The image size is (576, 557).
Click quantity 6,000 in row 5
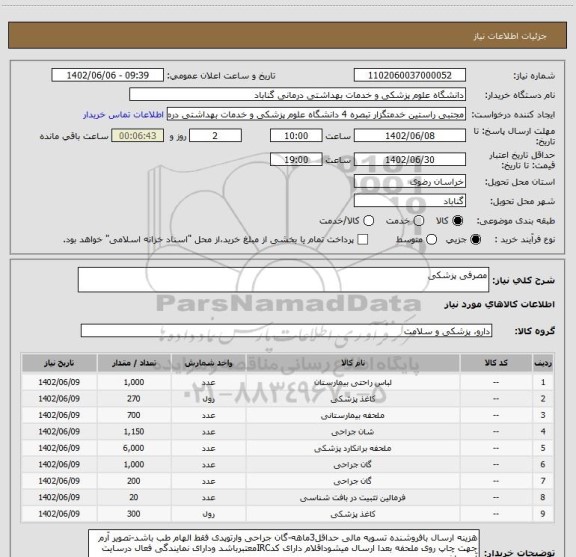[x=134, y=448]
